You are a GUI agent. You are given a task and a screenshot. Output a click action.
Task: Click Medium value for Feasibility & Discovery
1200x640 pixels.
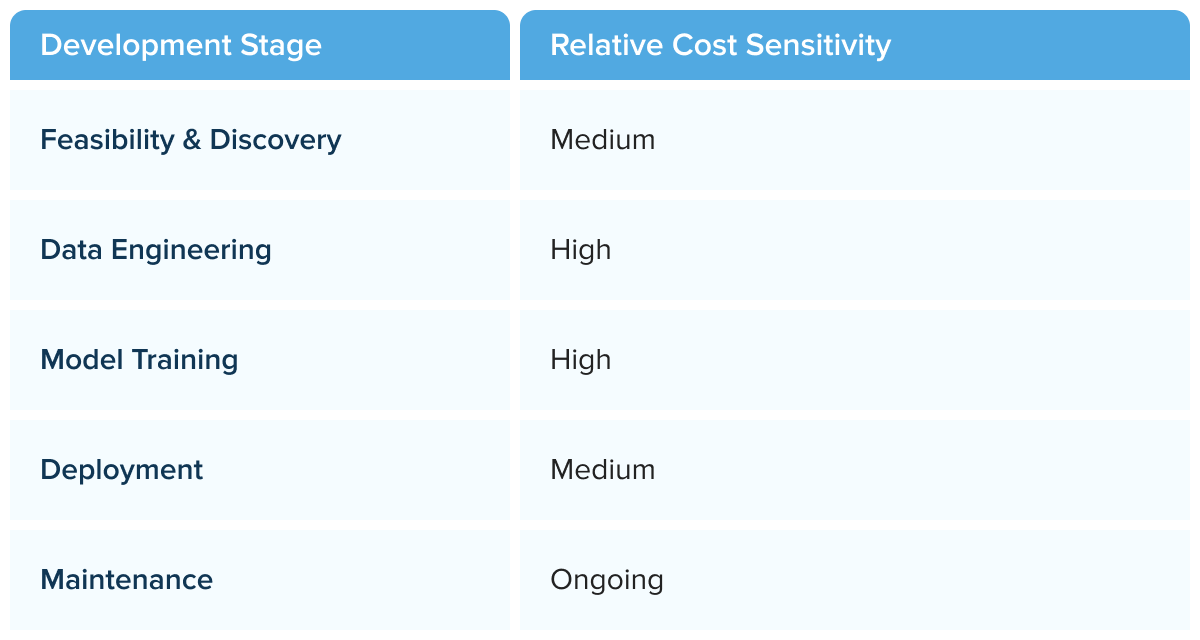tap(603, 140)
